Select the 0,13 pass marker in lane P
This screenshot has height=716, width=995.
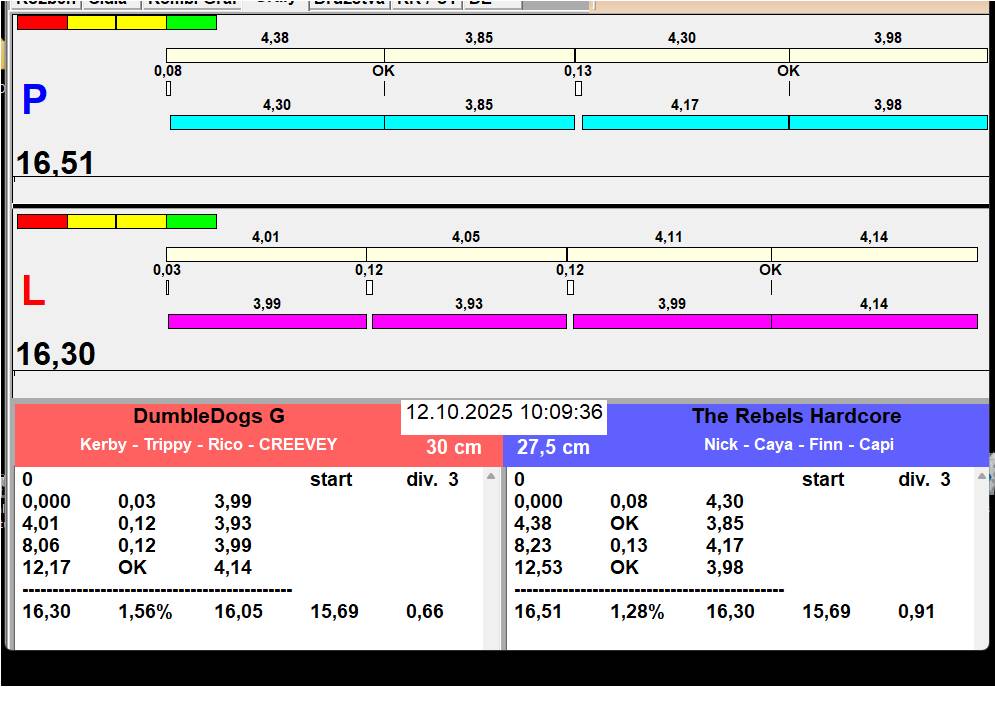pyautogui.click(x=578, y=88)
